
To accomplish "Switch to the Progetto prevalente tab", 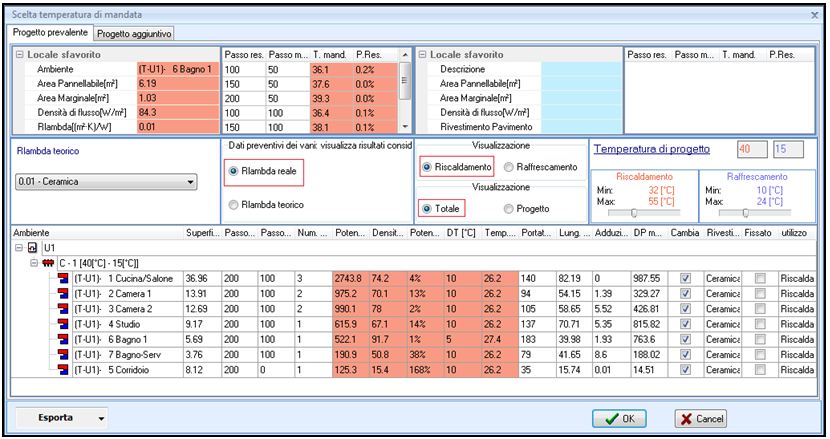I will click(50, 33).
